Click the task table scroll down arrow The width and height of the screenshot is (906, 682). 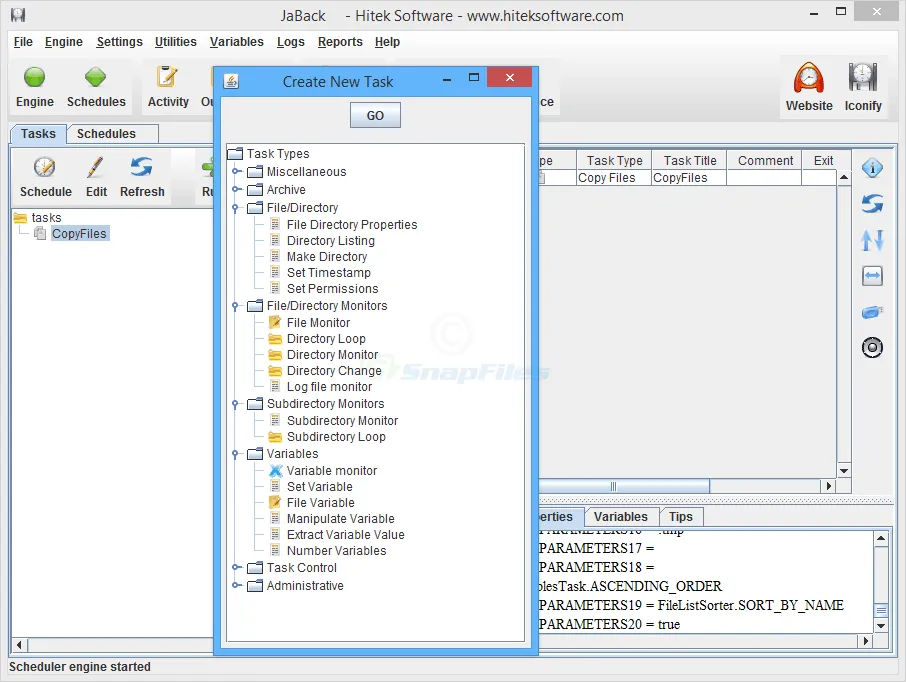(844, 470)
